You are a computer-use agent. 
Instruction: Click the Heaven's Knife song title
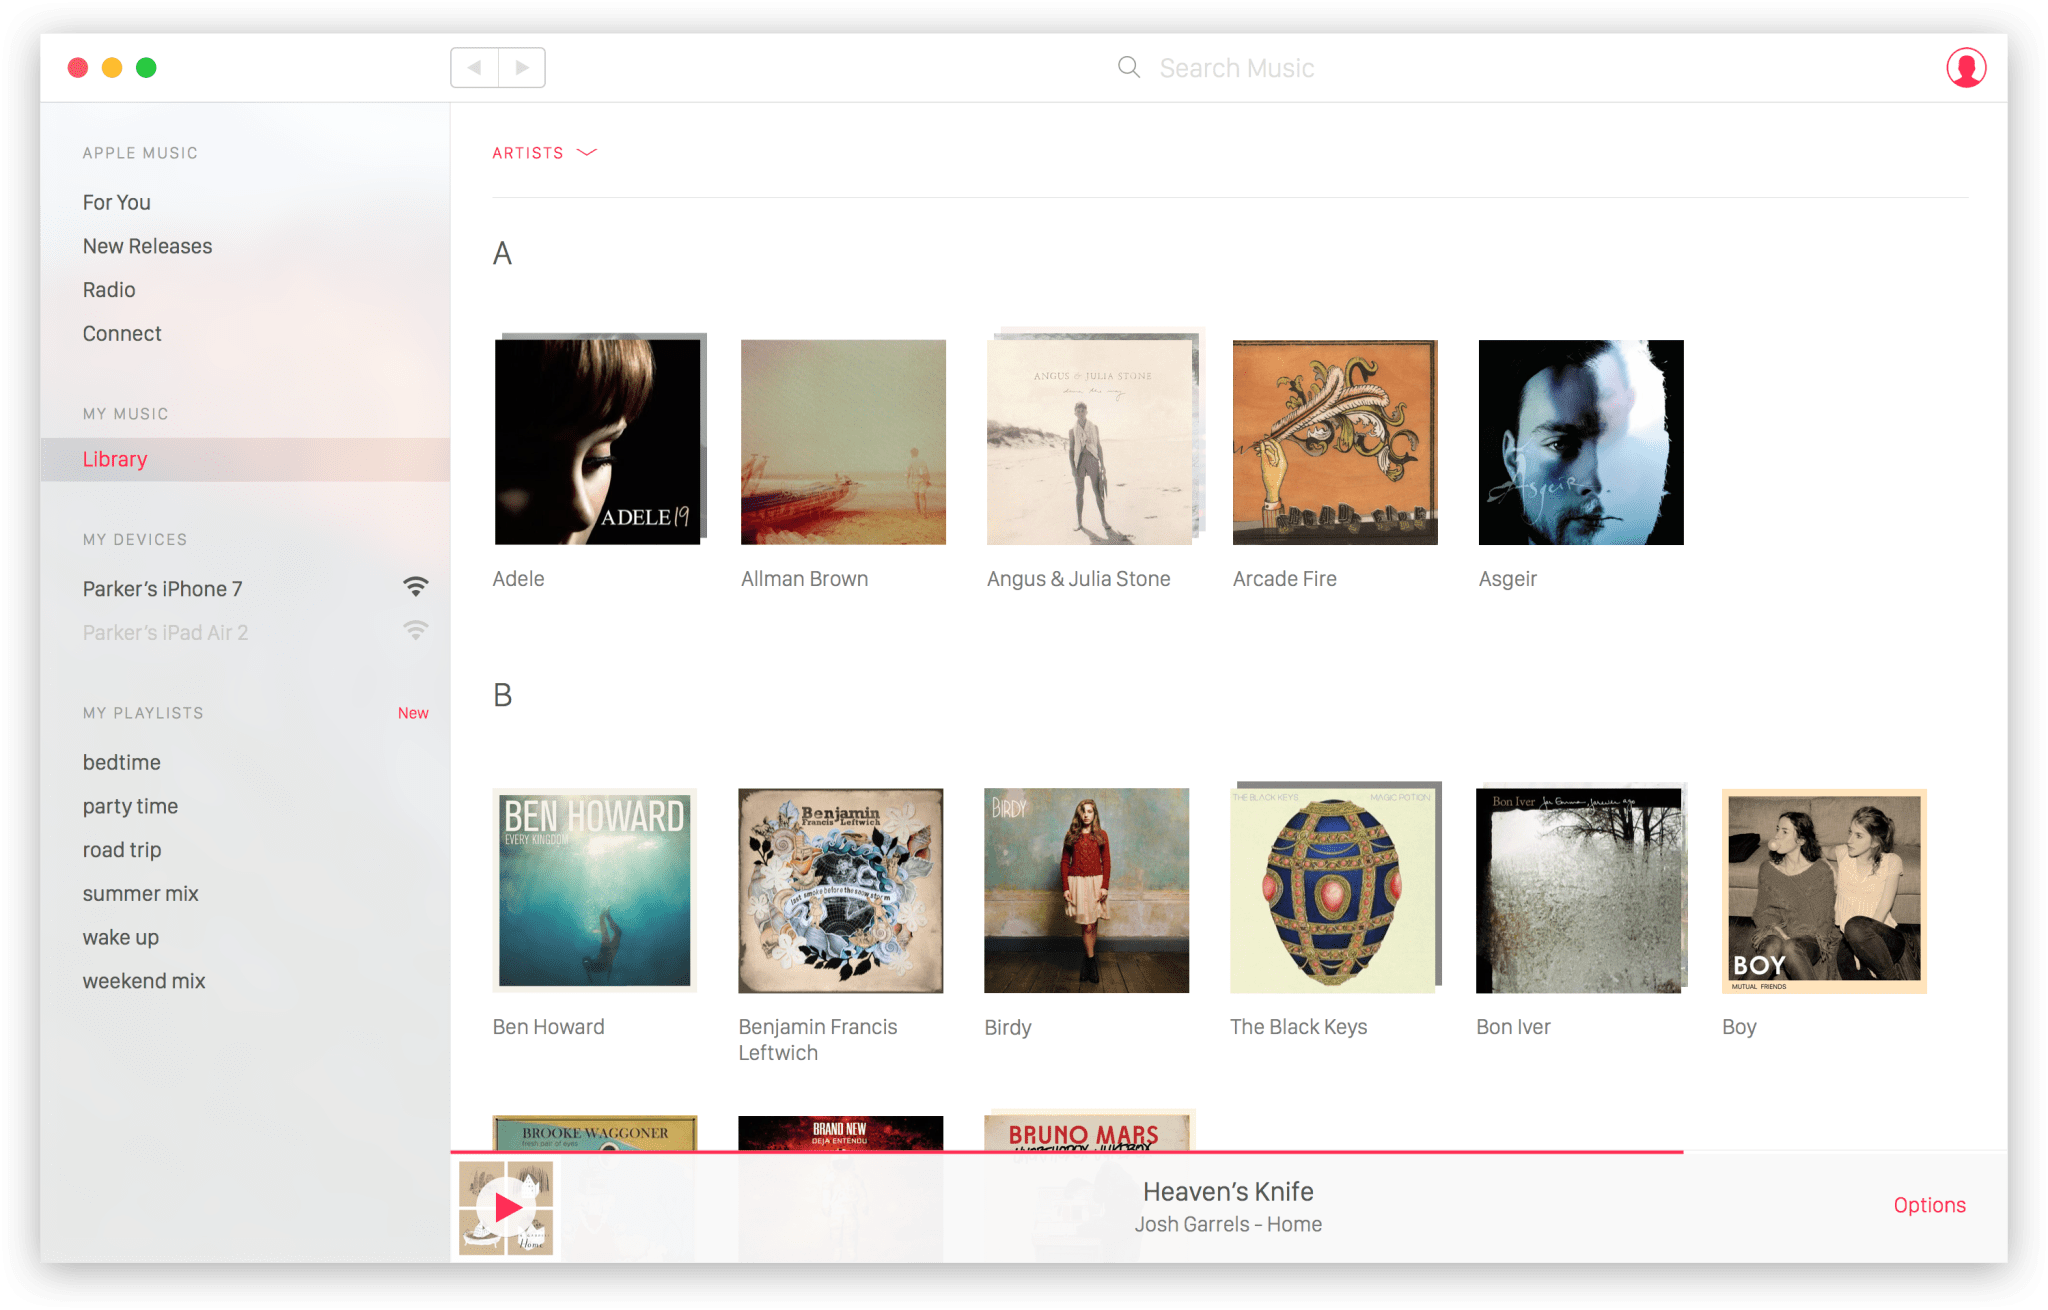click(1228, 1191)
